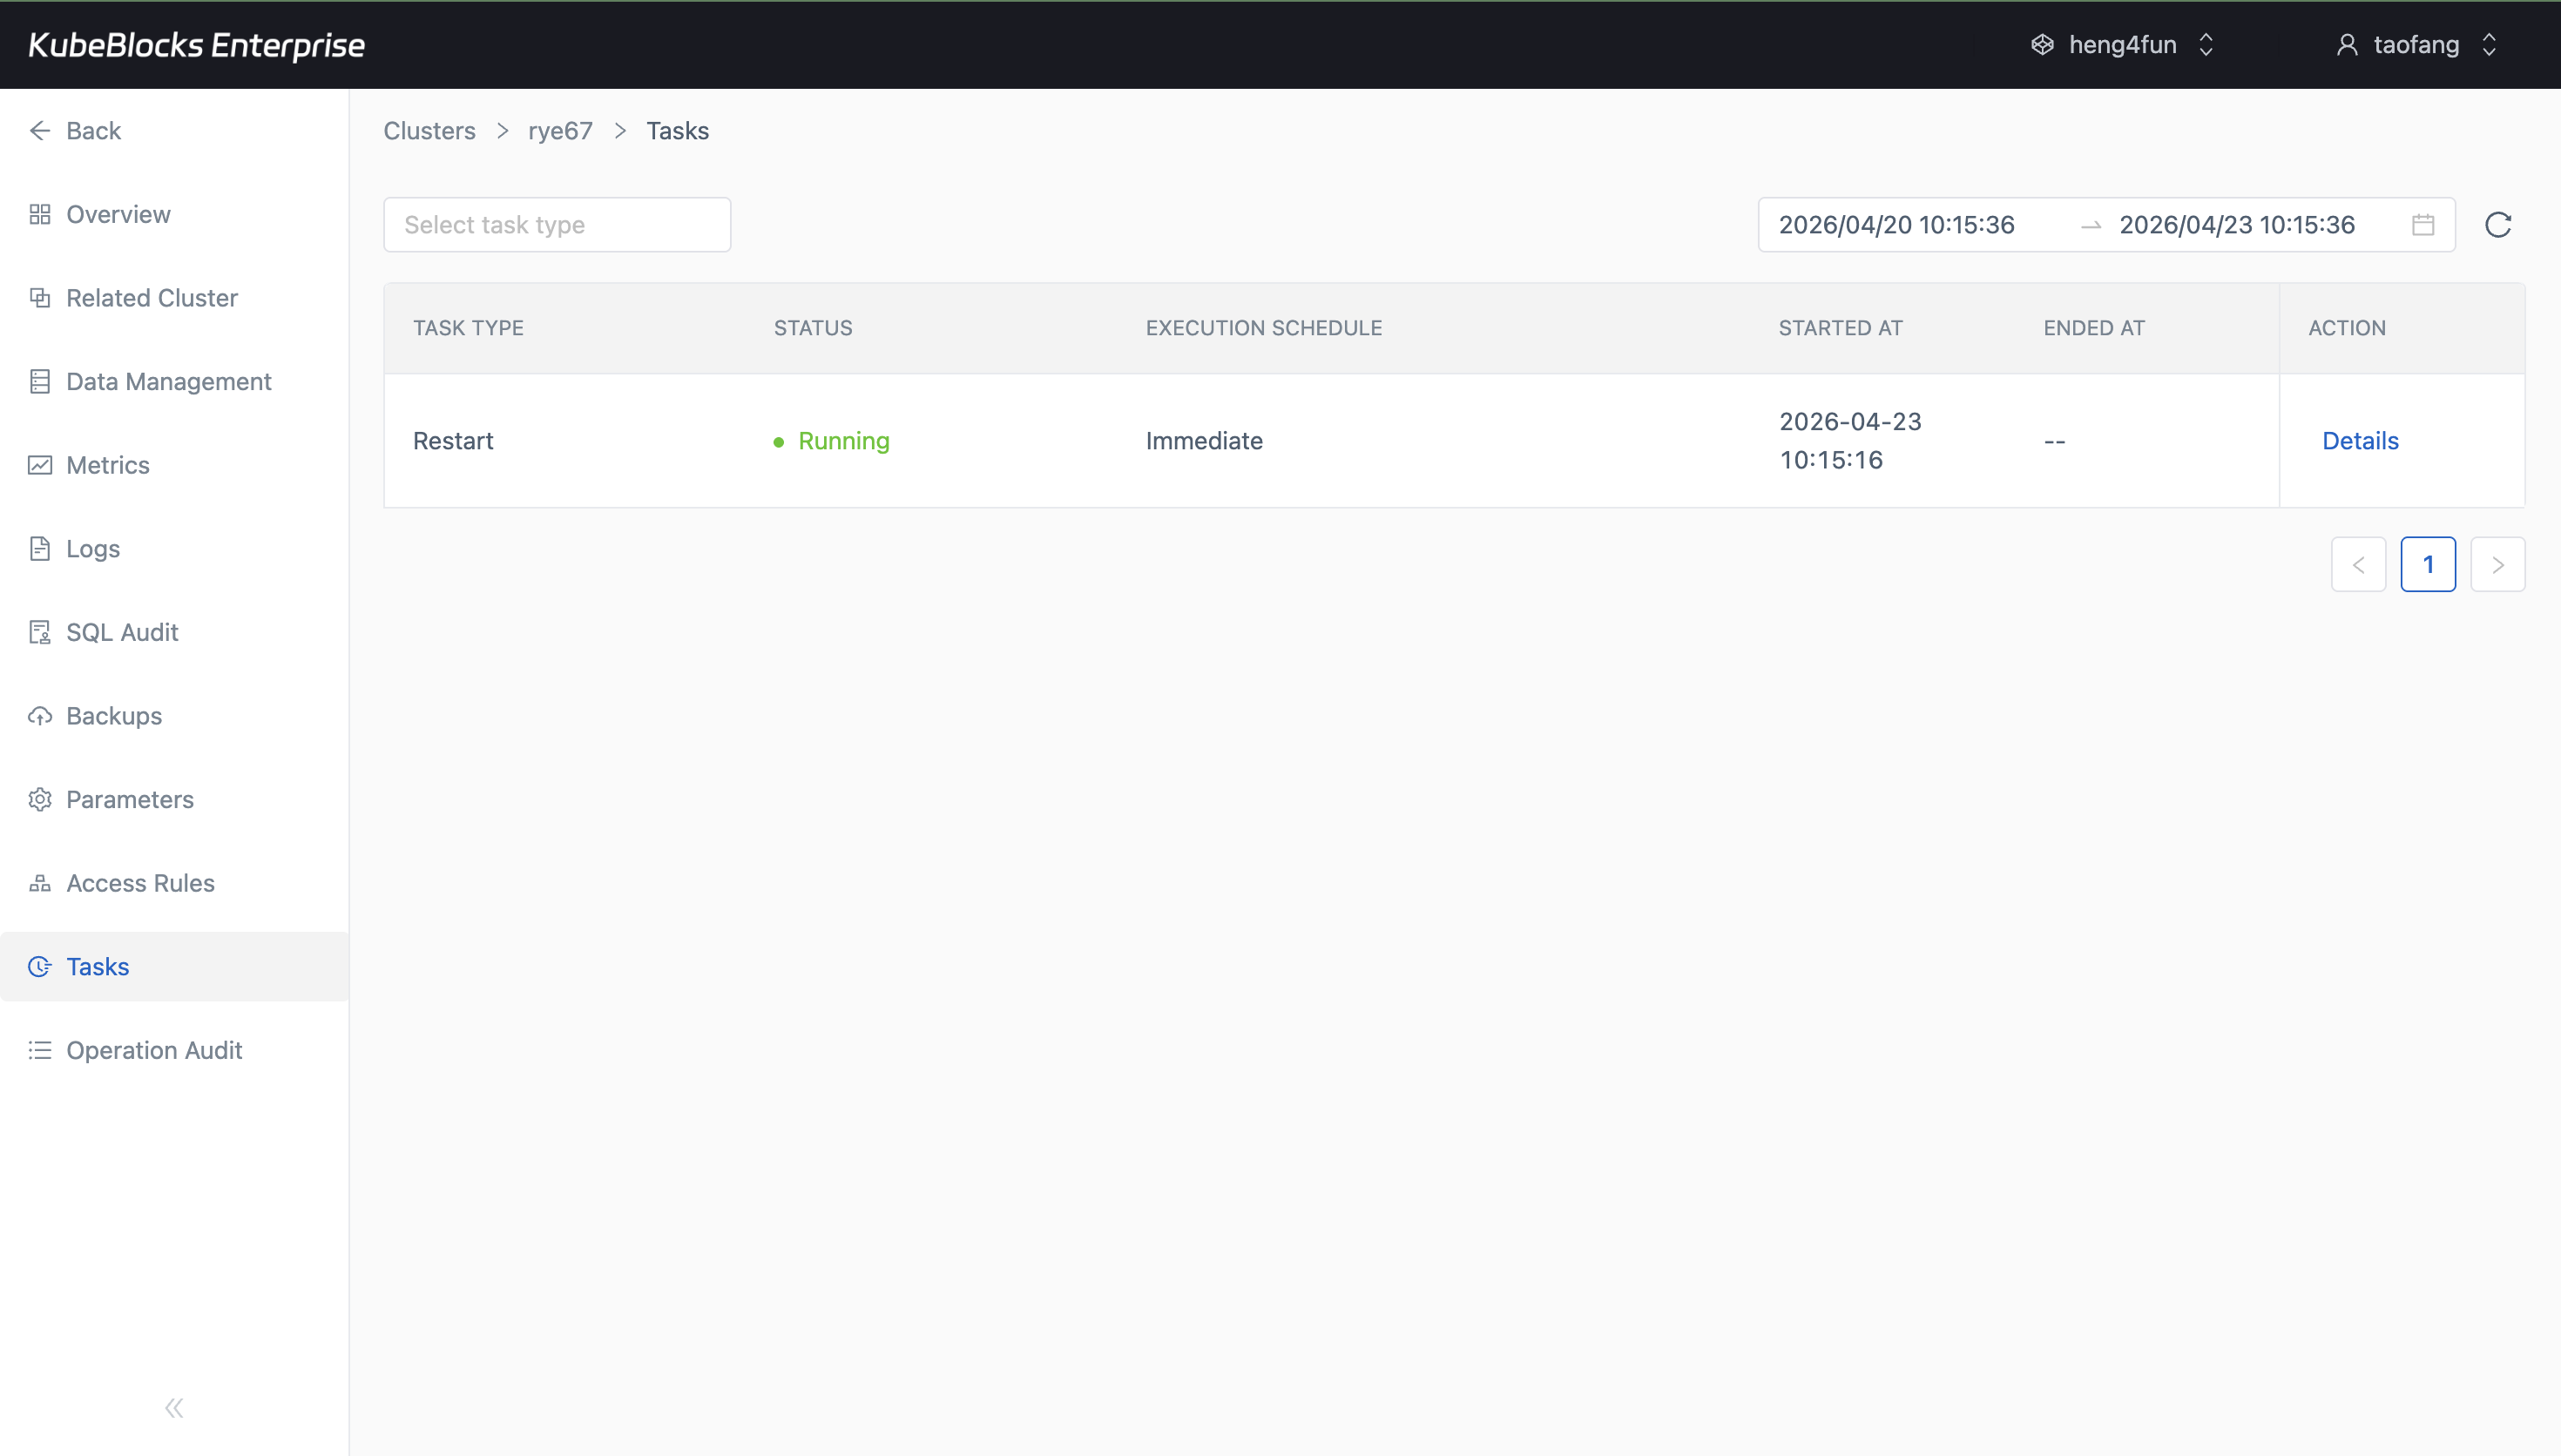Click the rye67 breadcrumb link
The width and height of the screenshot is (2561, 1456).
[559, 130]
